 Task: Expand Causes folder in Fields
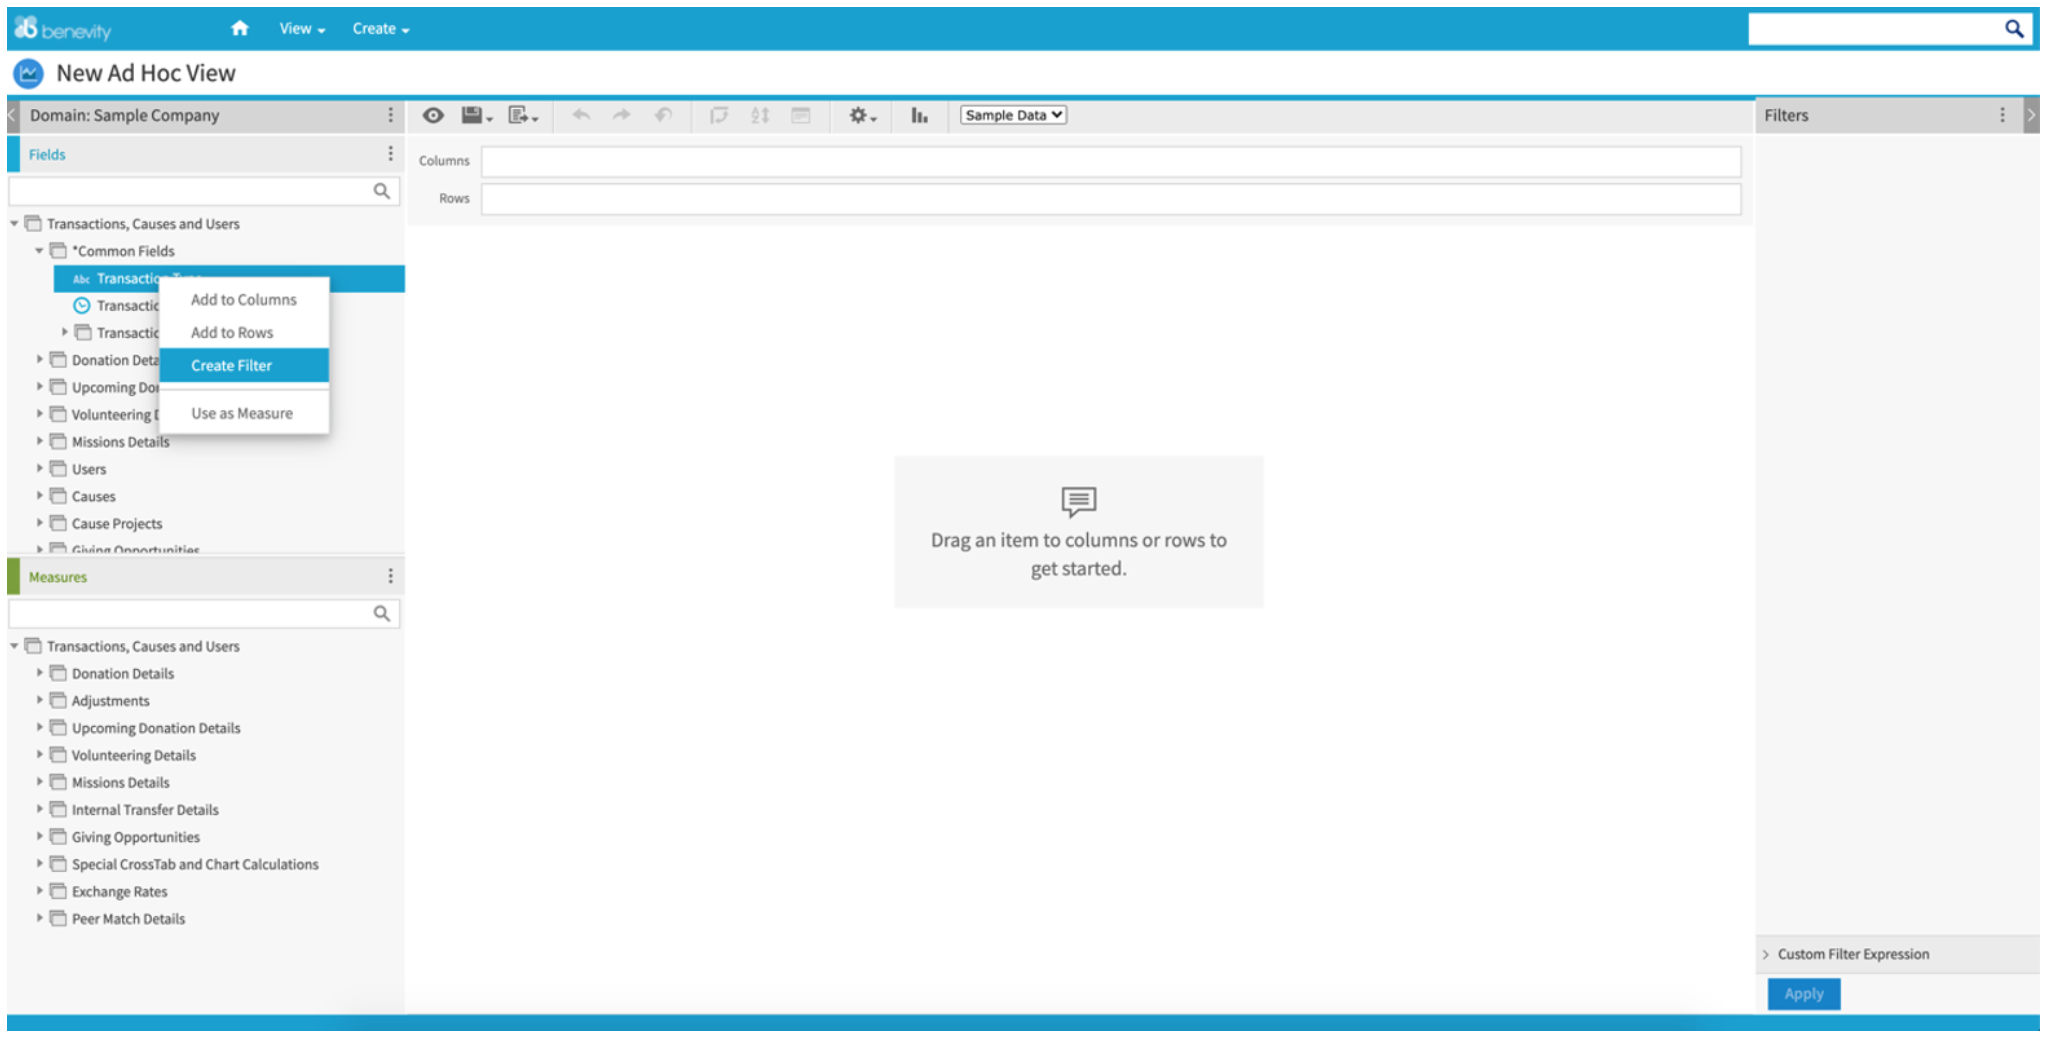click(39, 495)
